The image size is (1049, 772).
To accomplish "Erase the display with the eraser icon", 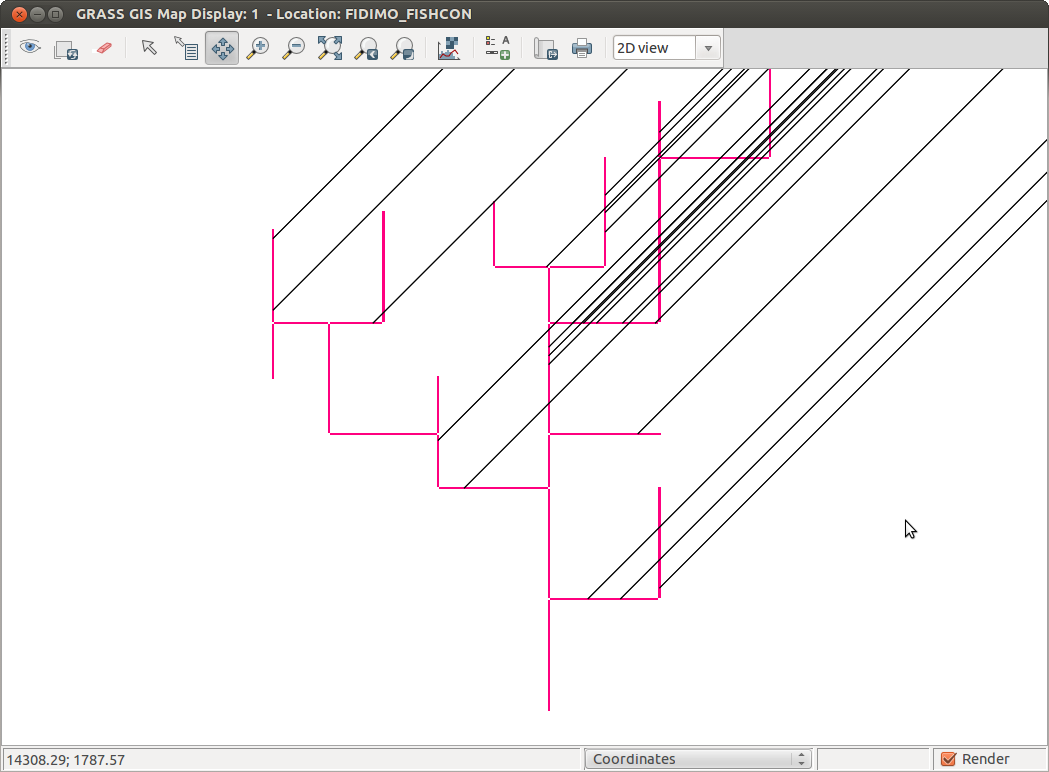I will pos(104,48).
